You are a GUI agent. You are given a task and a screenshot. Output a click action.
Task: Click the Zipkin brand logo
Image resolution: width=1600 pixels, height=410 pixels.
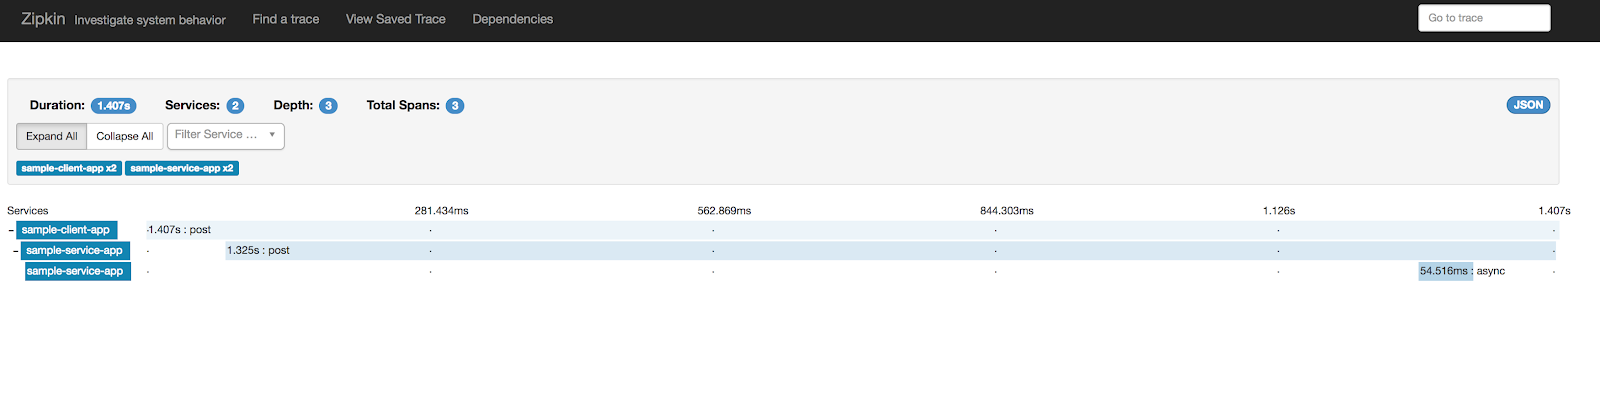point(42,19)
